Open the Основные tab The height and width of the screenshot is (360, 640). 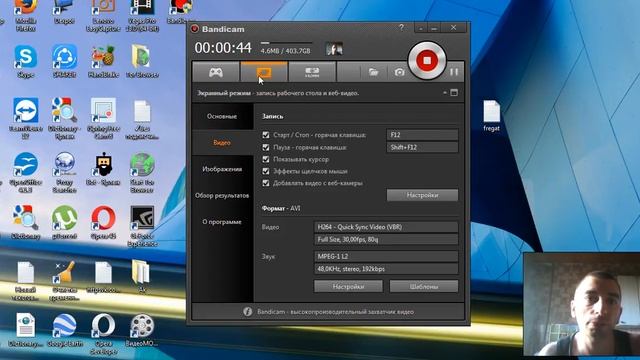(x=222, y=116)
